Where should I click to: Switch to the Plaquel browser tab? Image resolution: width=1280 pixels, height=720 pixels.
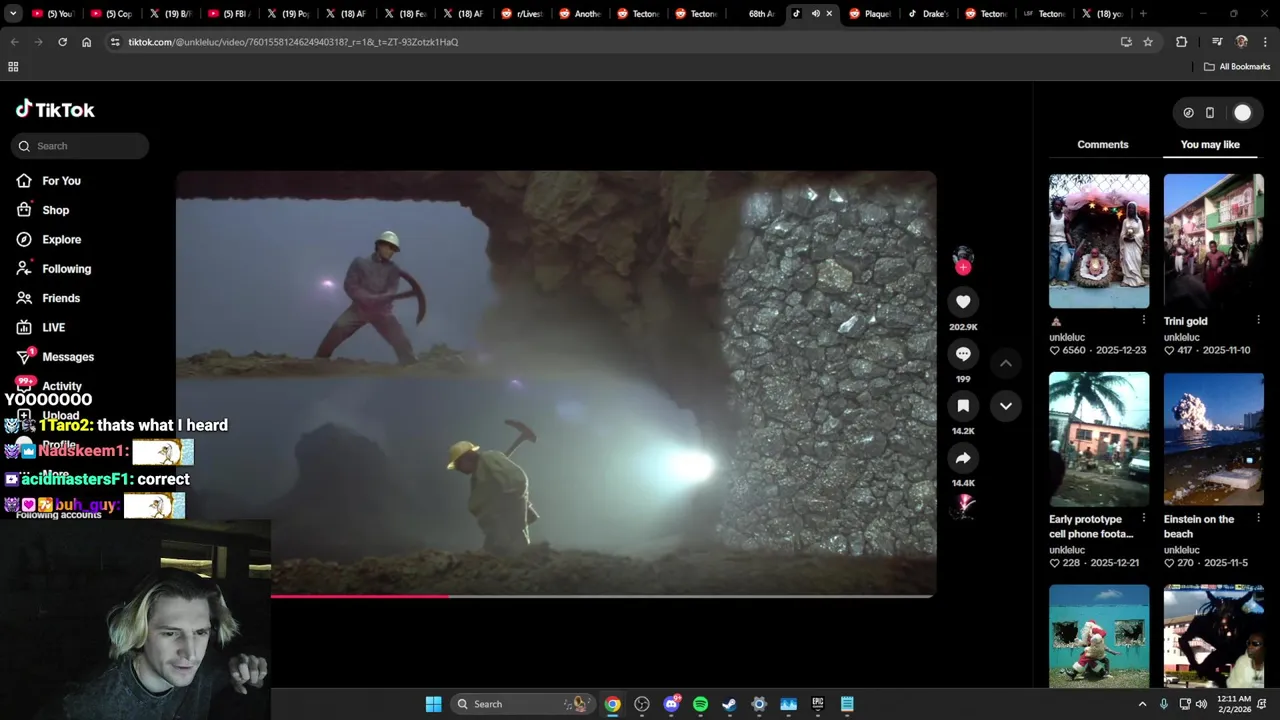pyautogui.click(x=870, y=14)
